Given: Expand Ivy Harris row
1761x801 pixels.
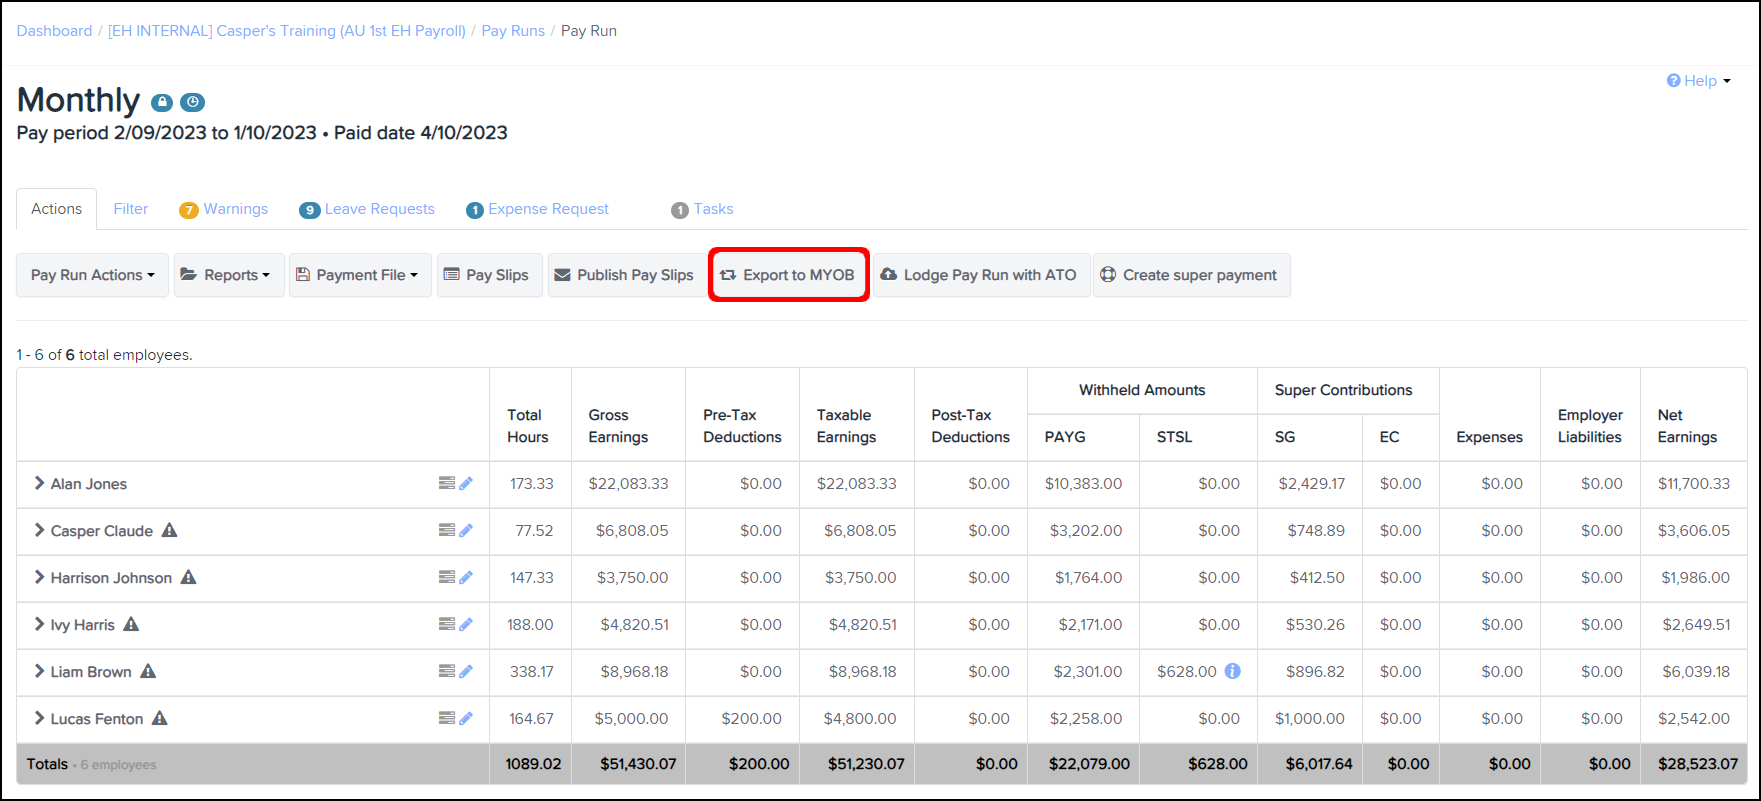Looking at the screenshot, I should tap(39, 624).
